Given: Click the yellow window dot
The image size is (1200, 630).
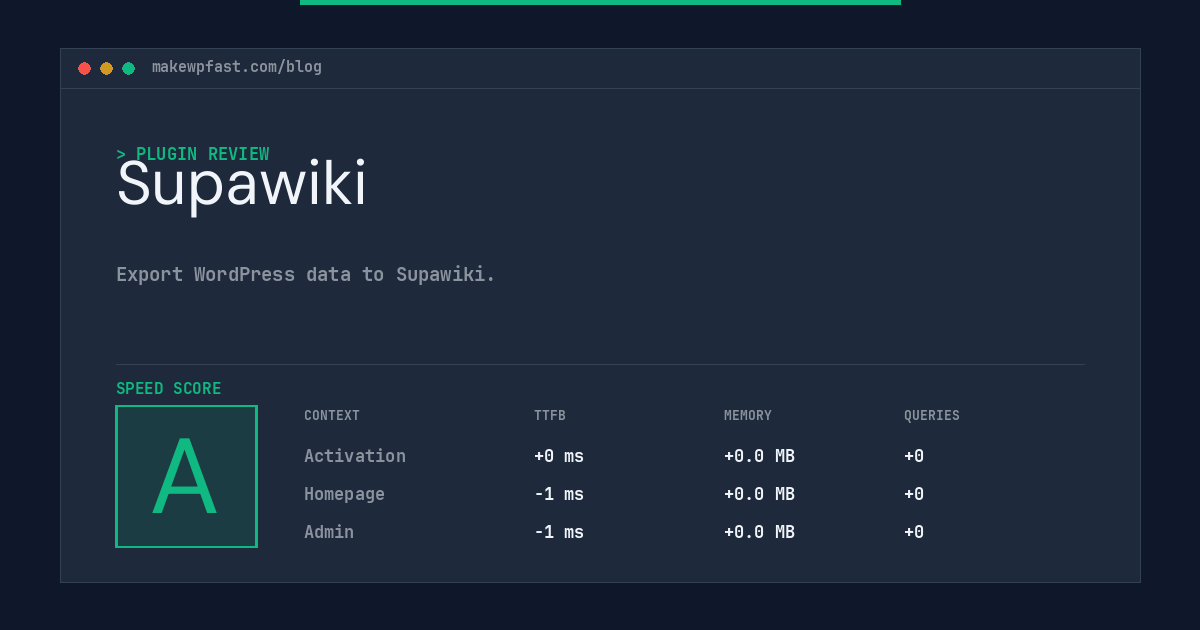Looking at the screenshot, I should pyautogui.click(x=106, y=68).
